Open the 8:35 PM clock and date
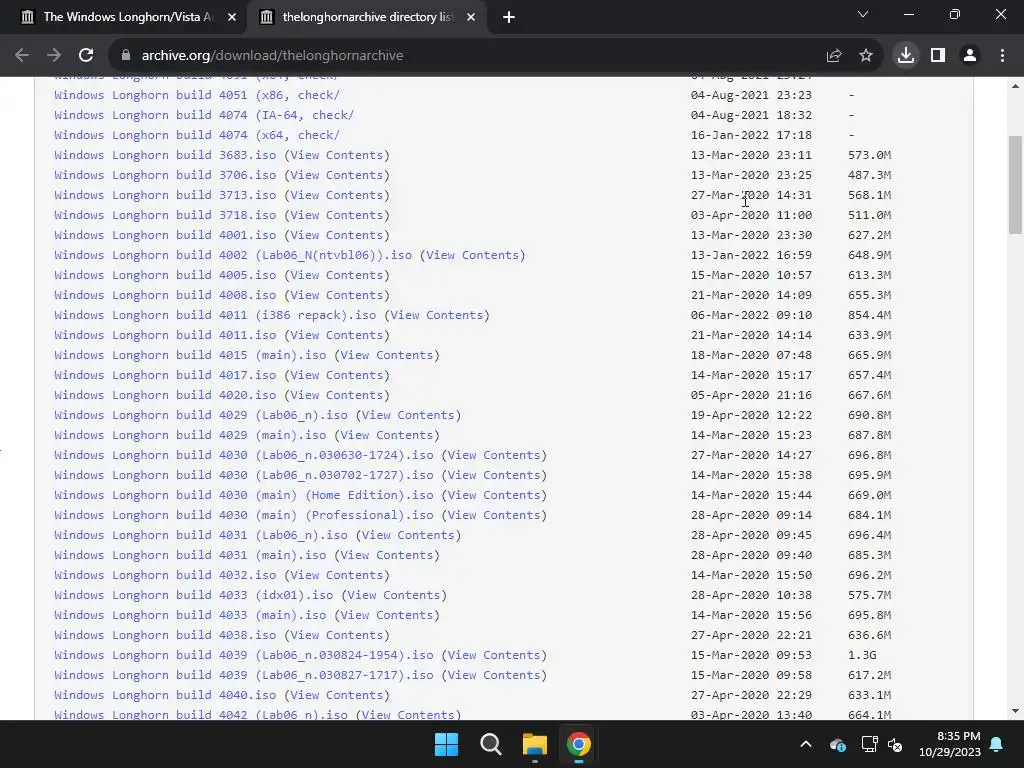The image size is (1024, 768). click(x=950, y=744)
